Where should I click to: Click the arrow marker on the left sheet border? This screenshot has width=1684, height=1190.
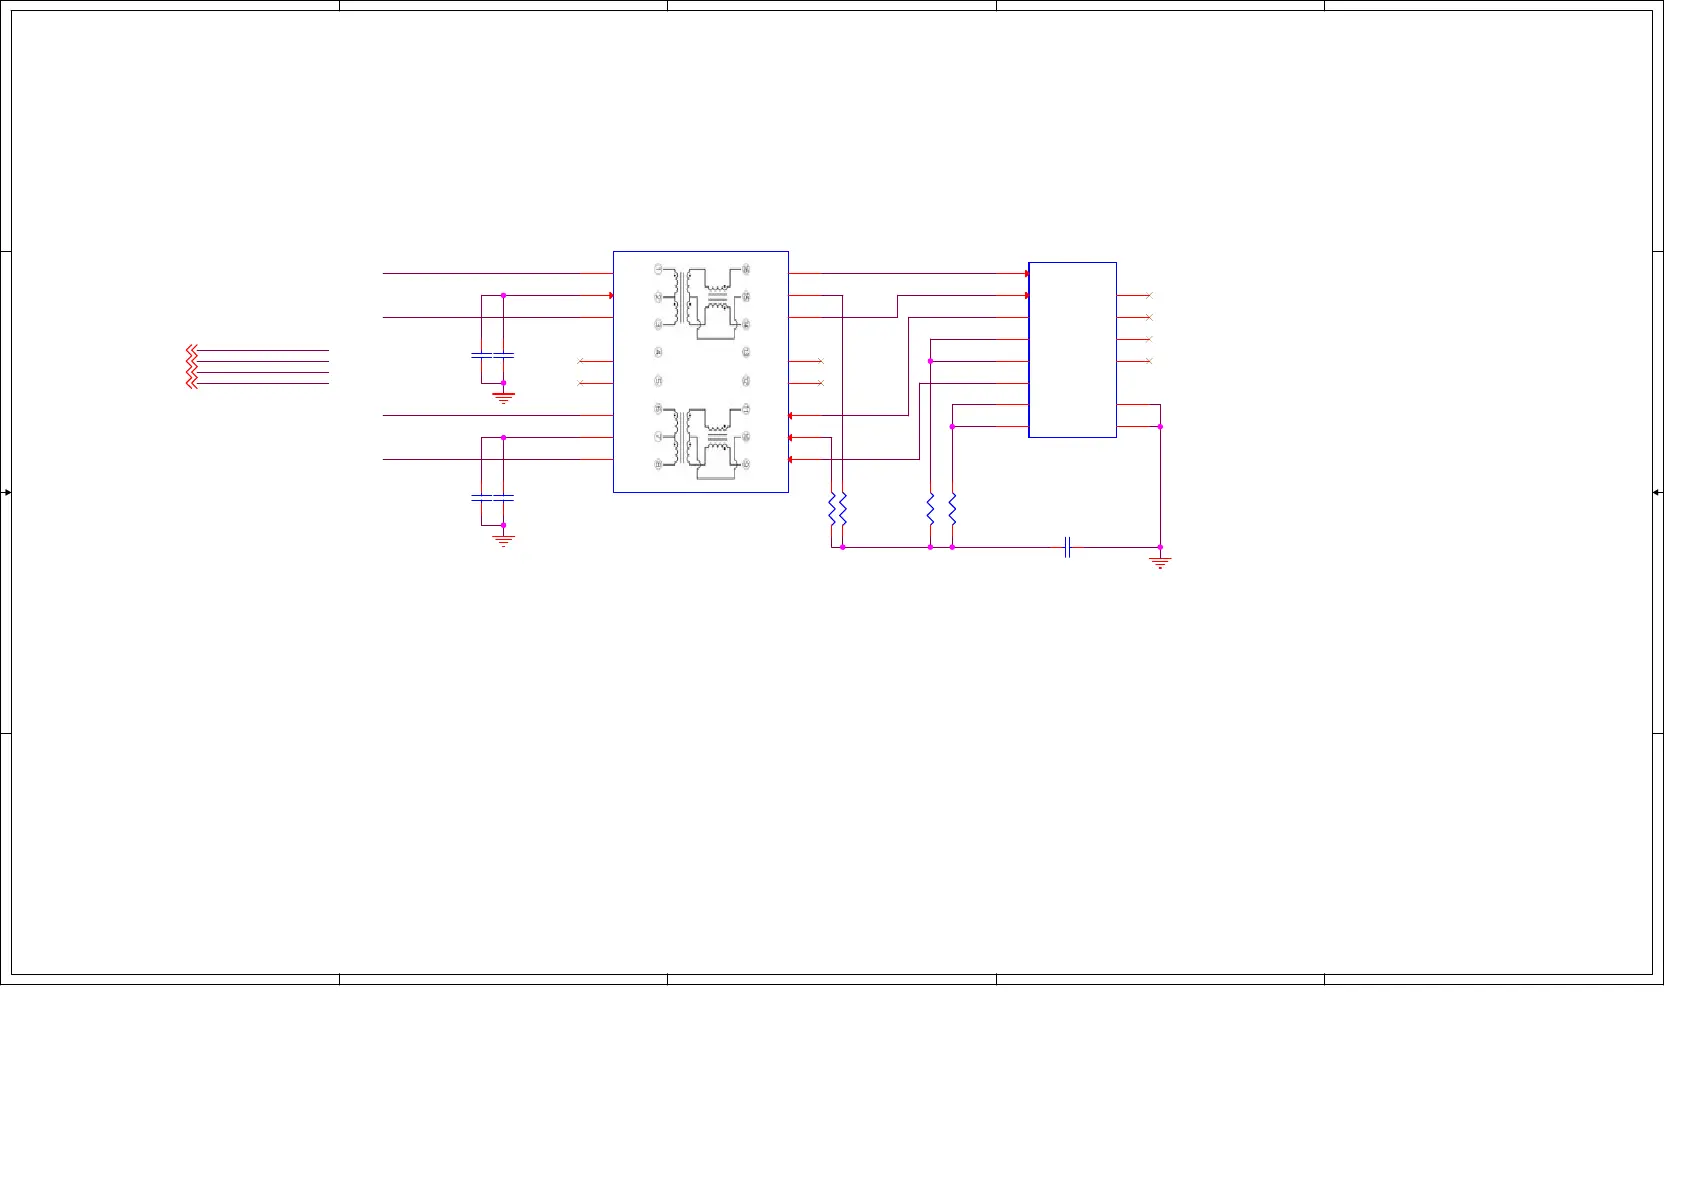tap(7, 492)
